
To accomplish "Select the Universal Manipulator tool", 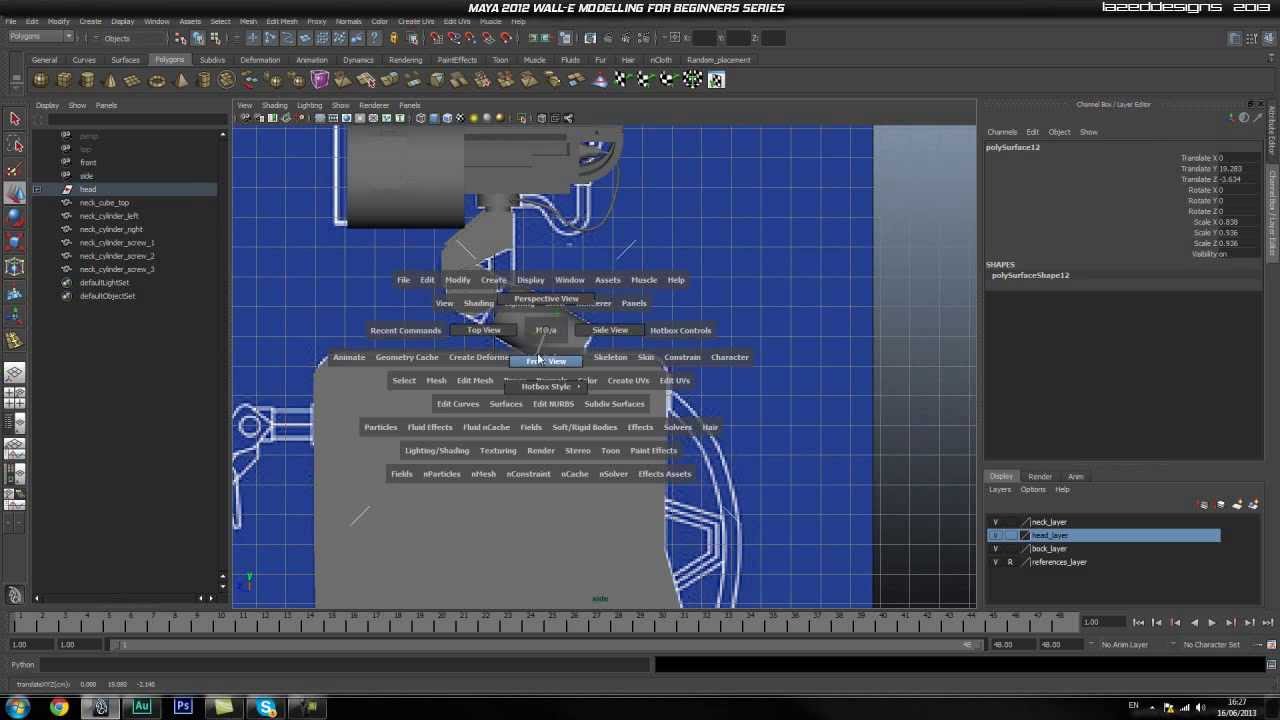I will coord(14,266).
